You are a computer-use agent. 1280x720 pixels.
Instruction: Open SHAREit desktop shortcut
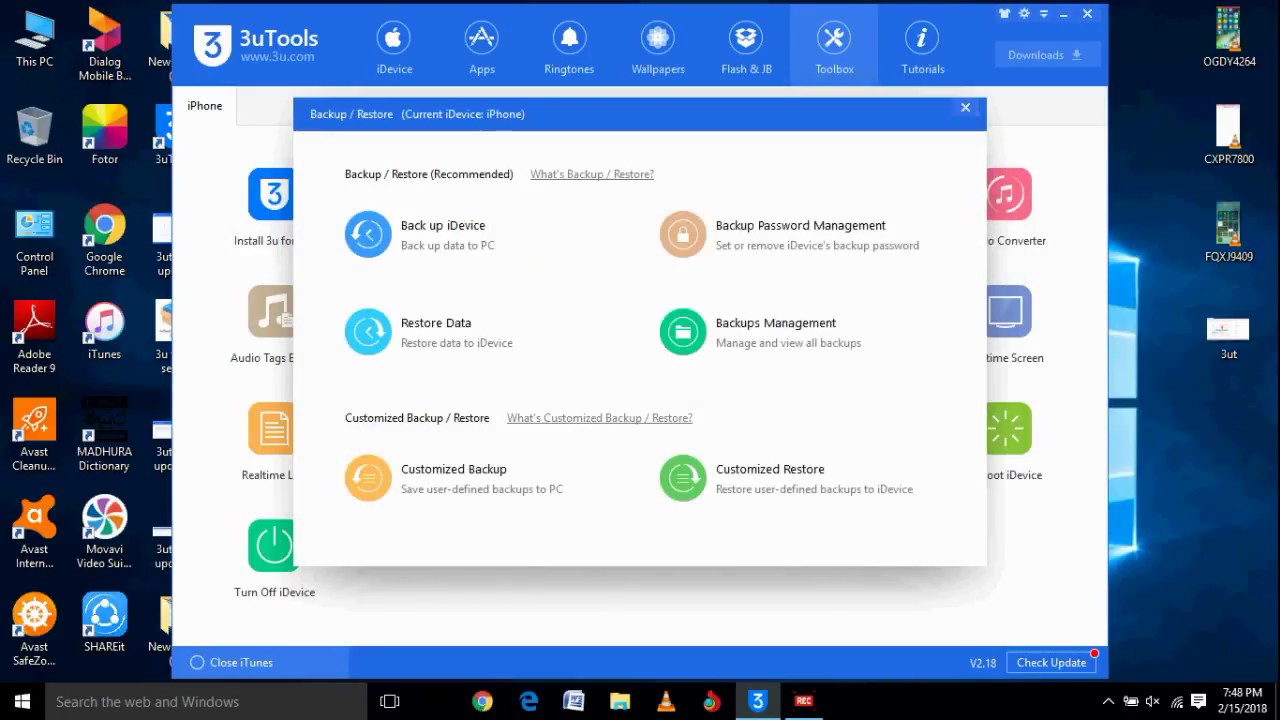[x=104, y=622]
